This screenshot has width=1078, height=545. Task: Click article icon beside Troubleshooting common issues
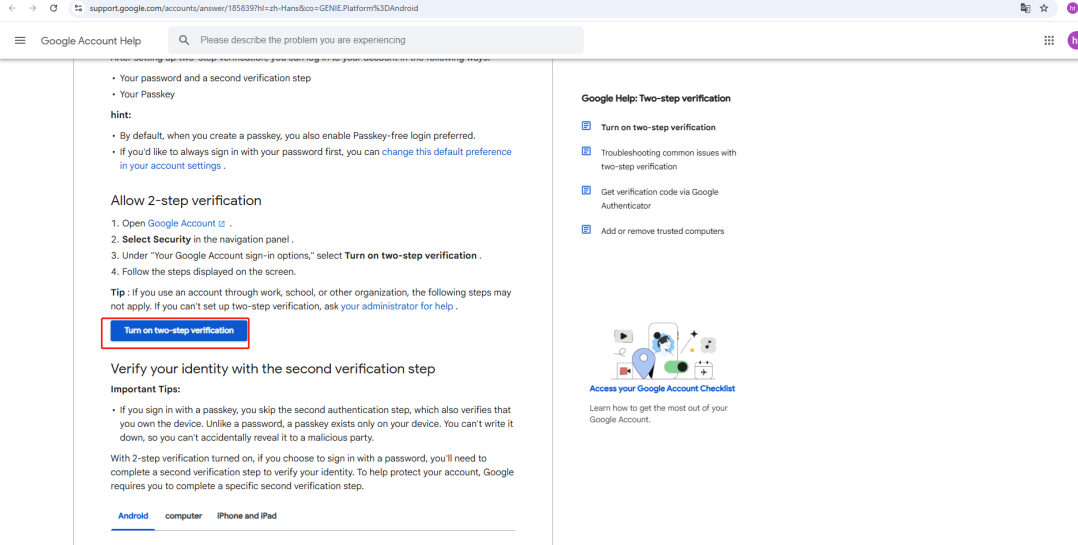[586, 151]
